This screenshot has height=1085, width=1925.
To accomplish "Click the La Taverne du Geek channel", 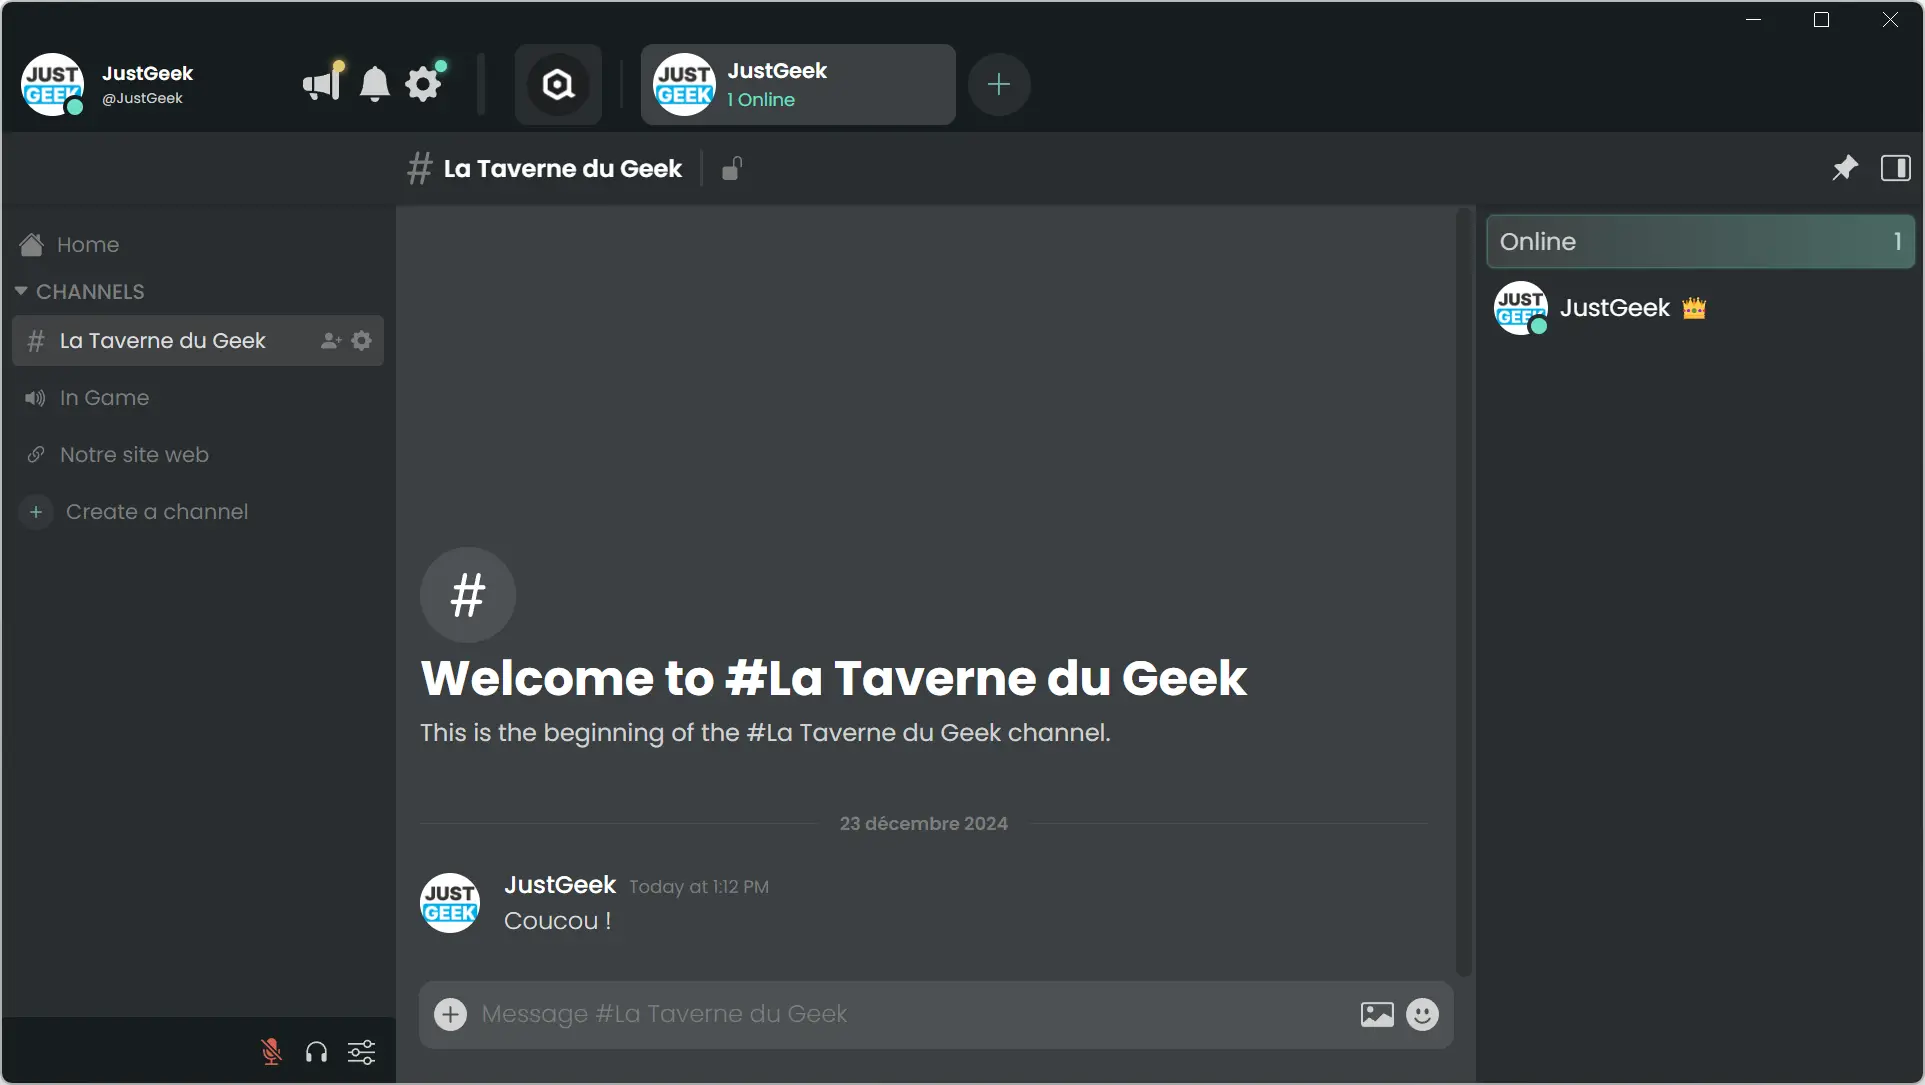I will click(161, 340).
